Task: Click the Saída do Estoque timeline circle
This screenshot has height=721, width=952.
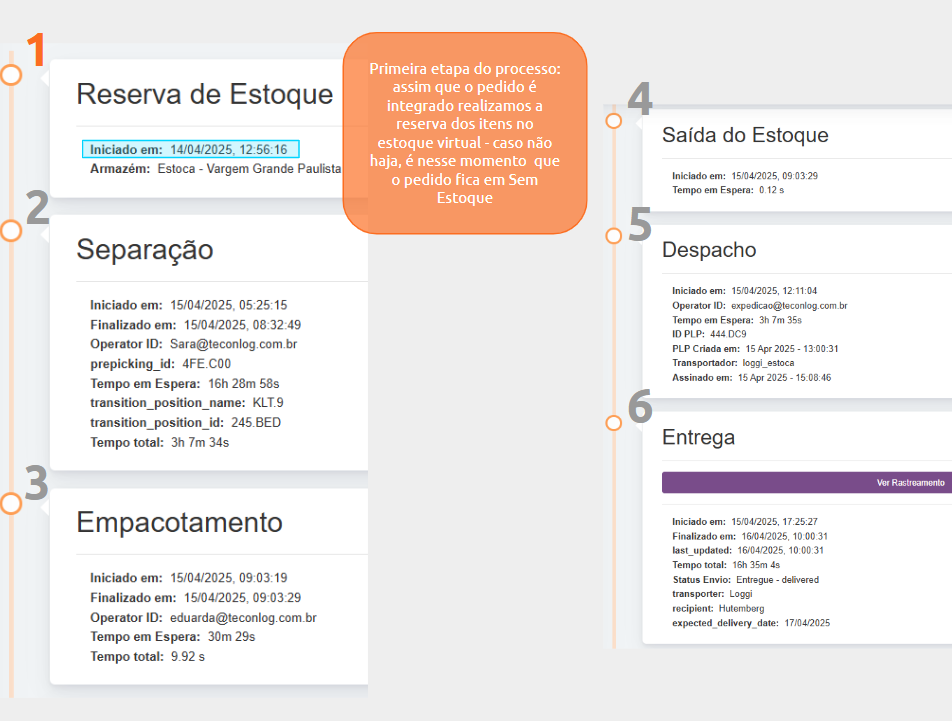Action: pos(614,121)
